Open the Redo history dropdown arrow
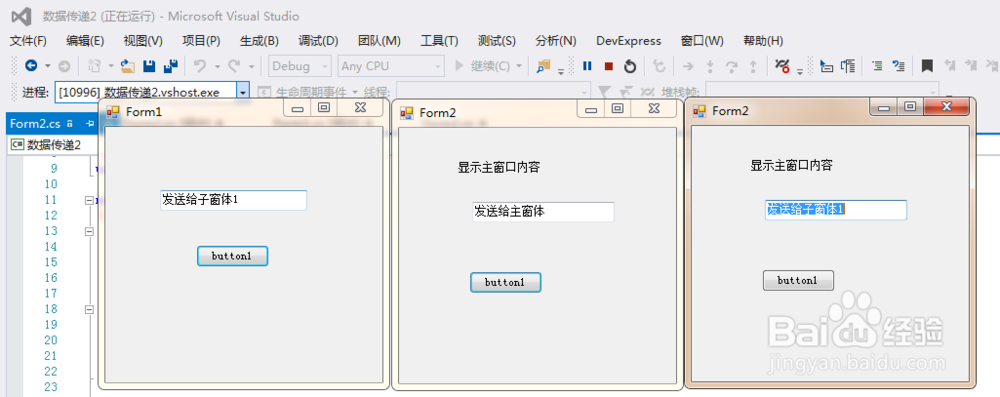 [x=251, y=66]
